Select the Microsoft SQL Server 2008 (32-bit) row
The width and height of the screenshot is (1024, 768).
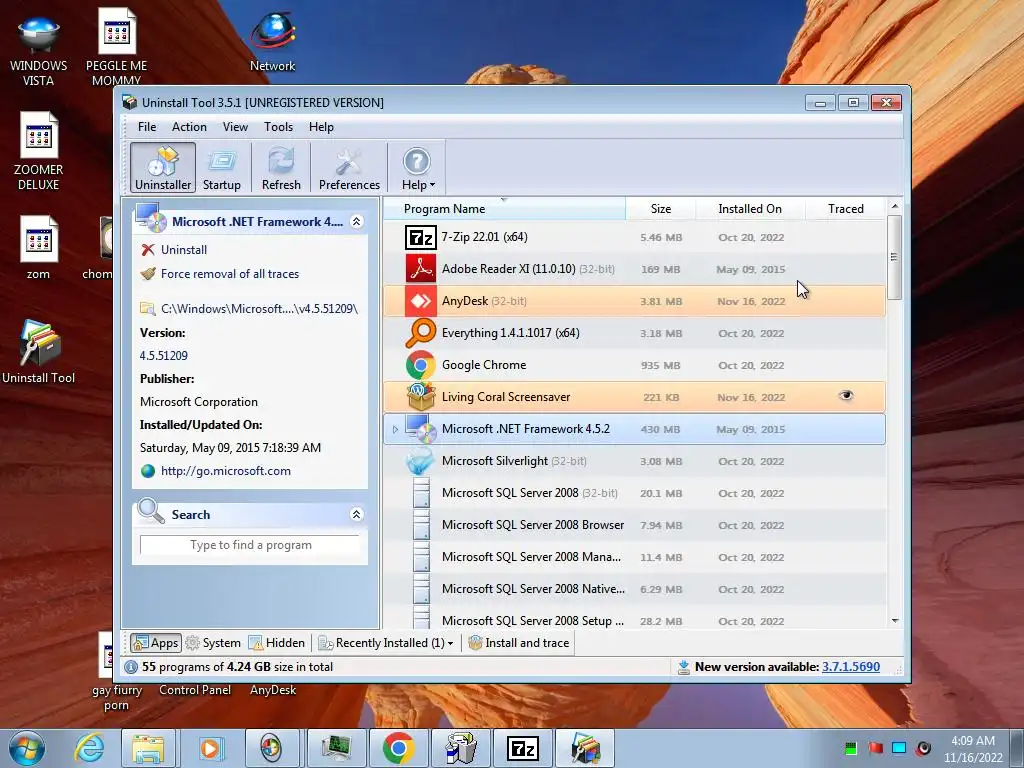[x=635, y=493]
